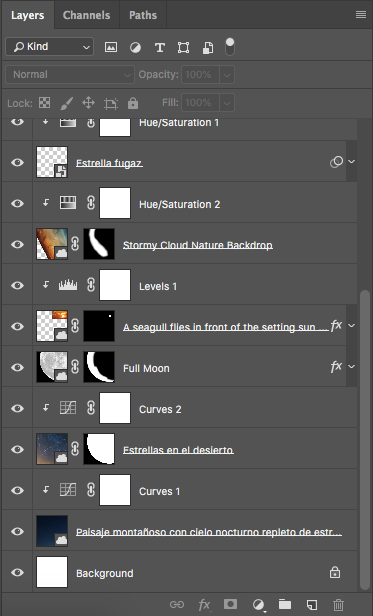Switch to the Layers tab
The image size is (373, 616).
(28, 15)
